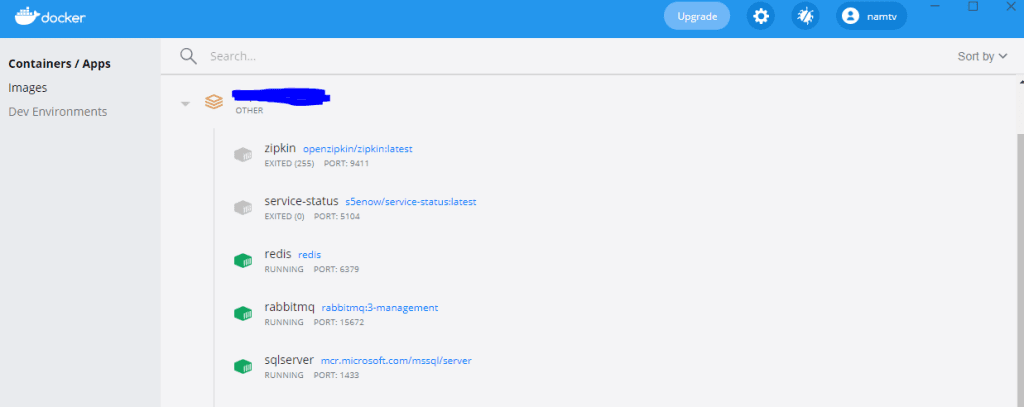Open the namtv account menu
This screenshot has width=1024, height=407.
coord(871,16)
